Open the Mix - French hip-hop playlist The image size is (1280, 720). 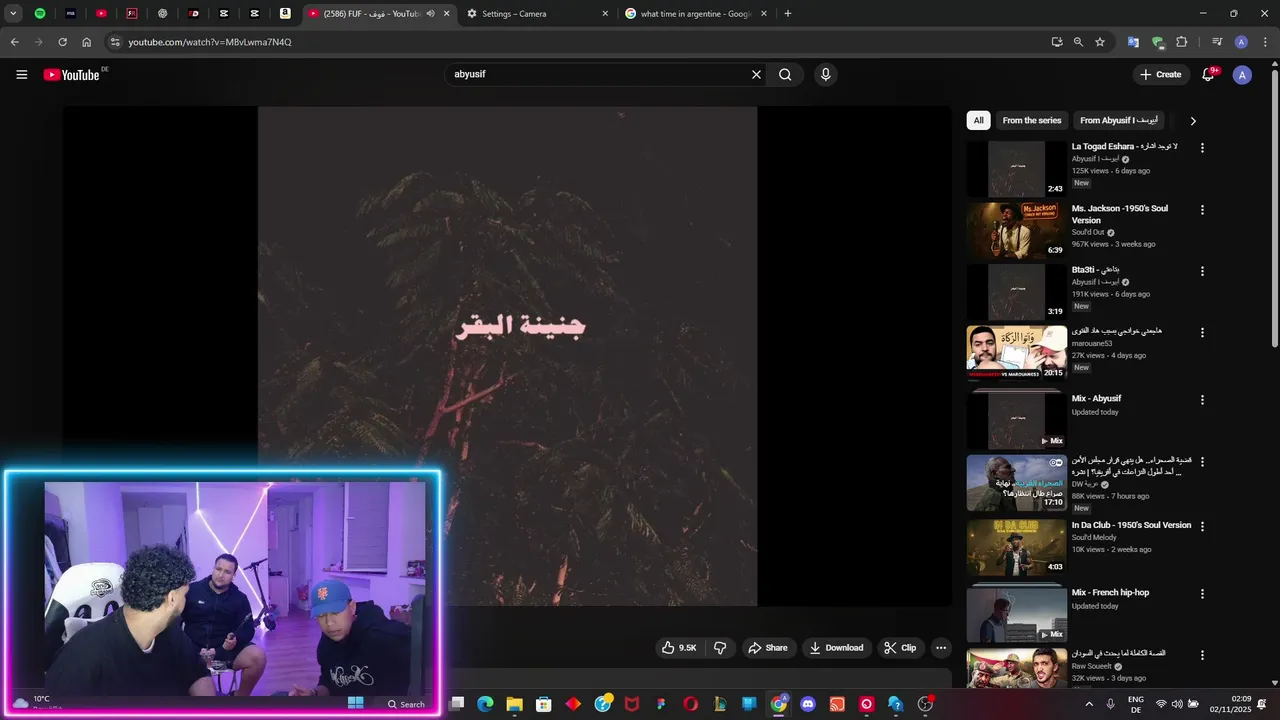pos(1016,612)
